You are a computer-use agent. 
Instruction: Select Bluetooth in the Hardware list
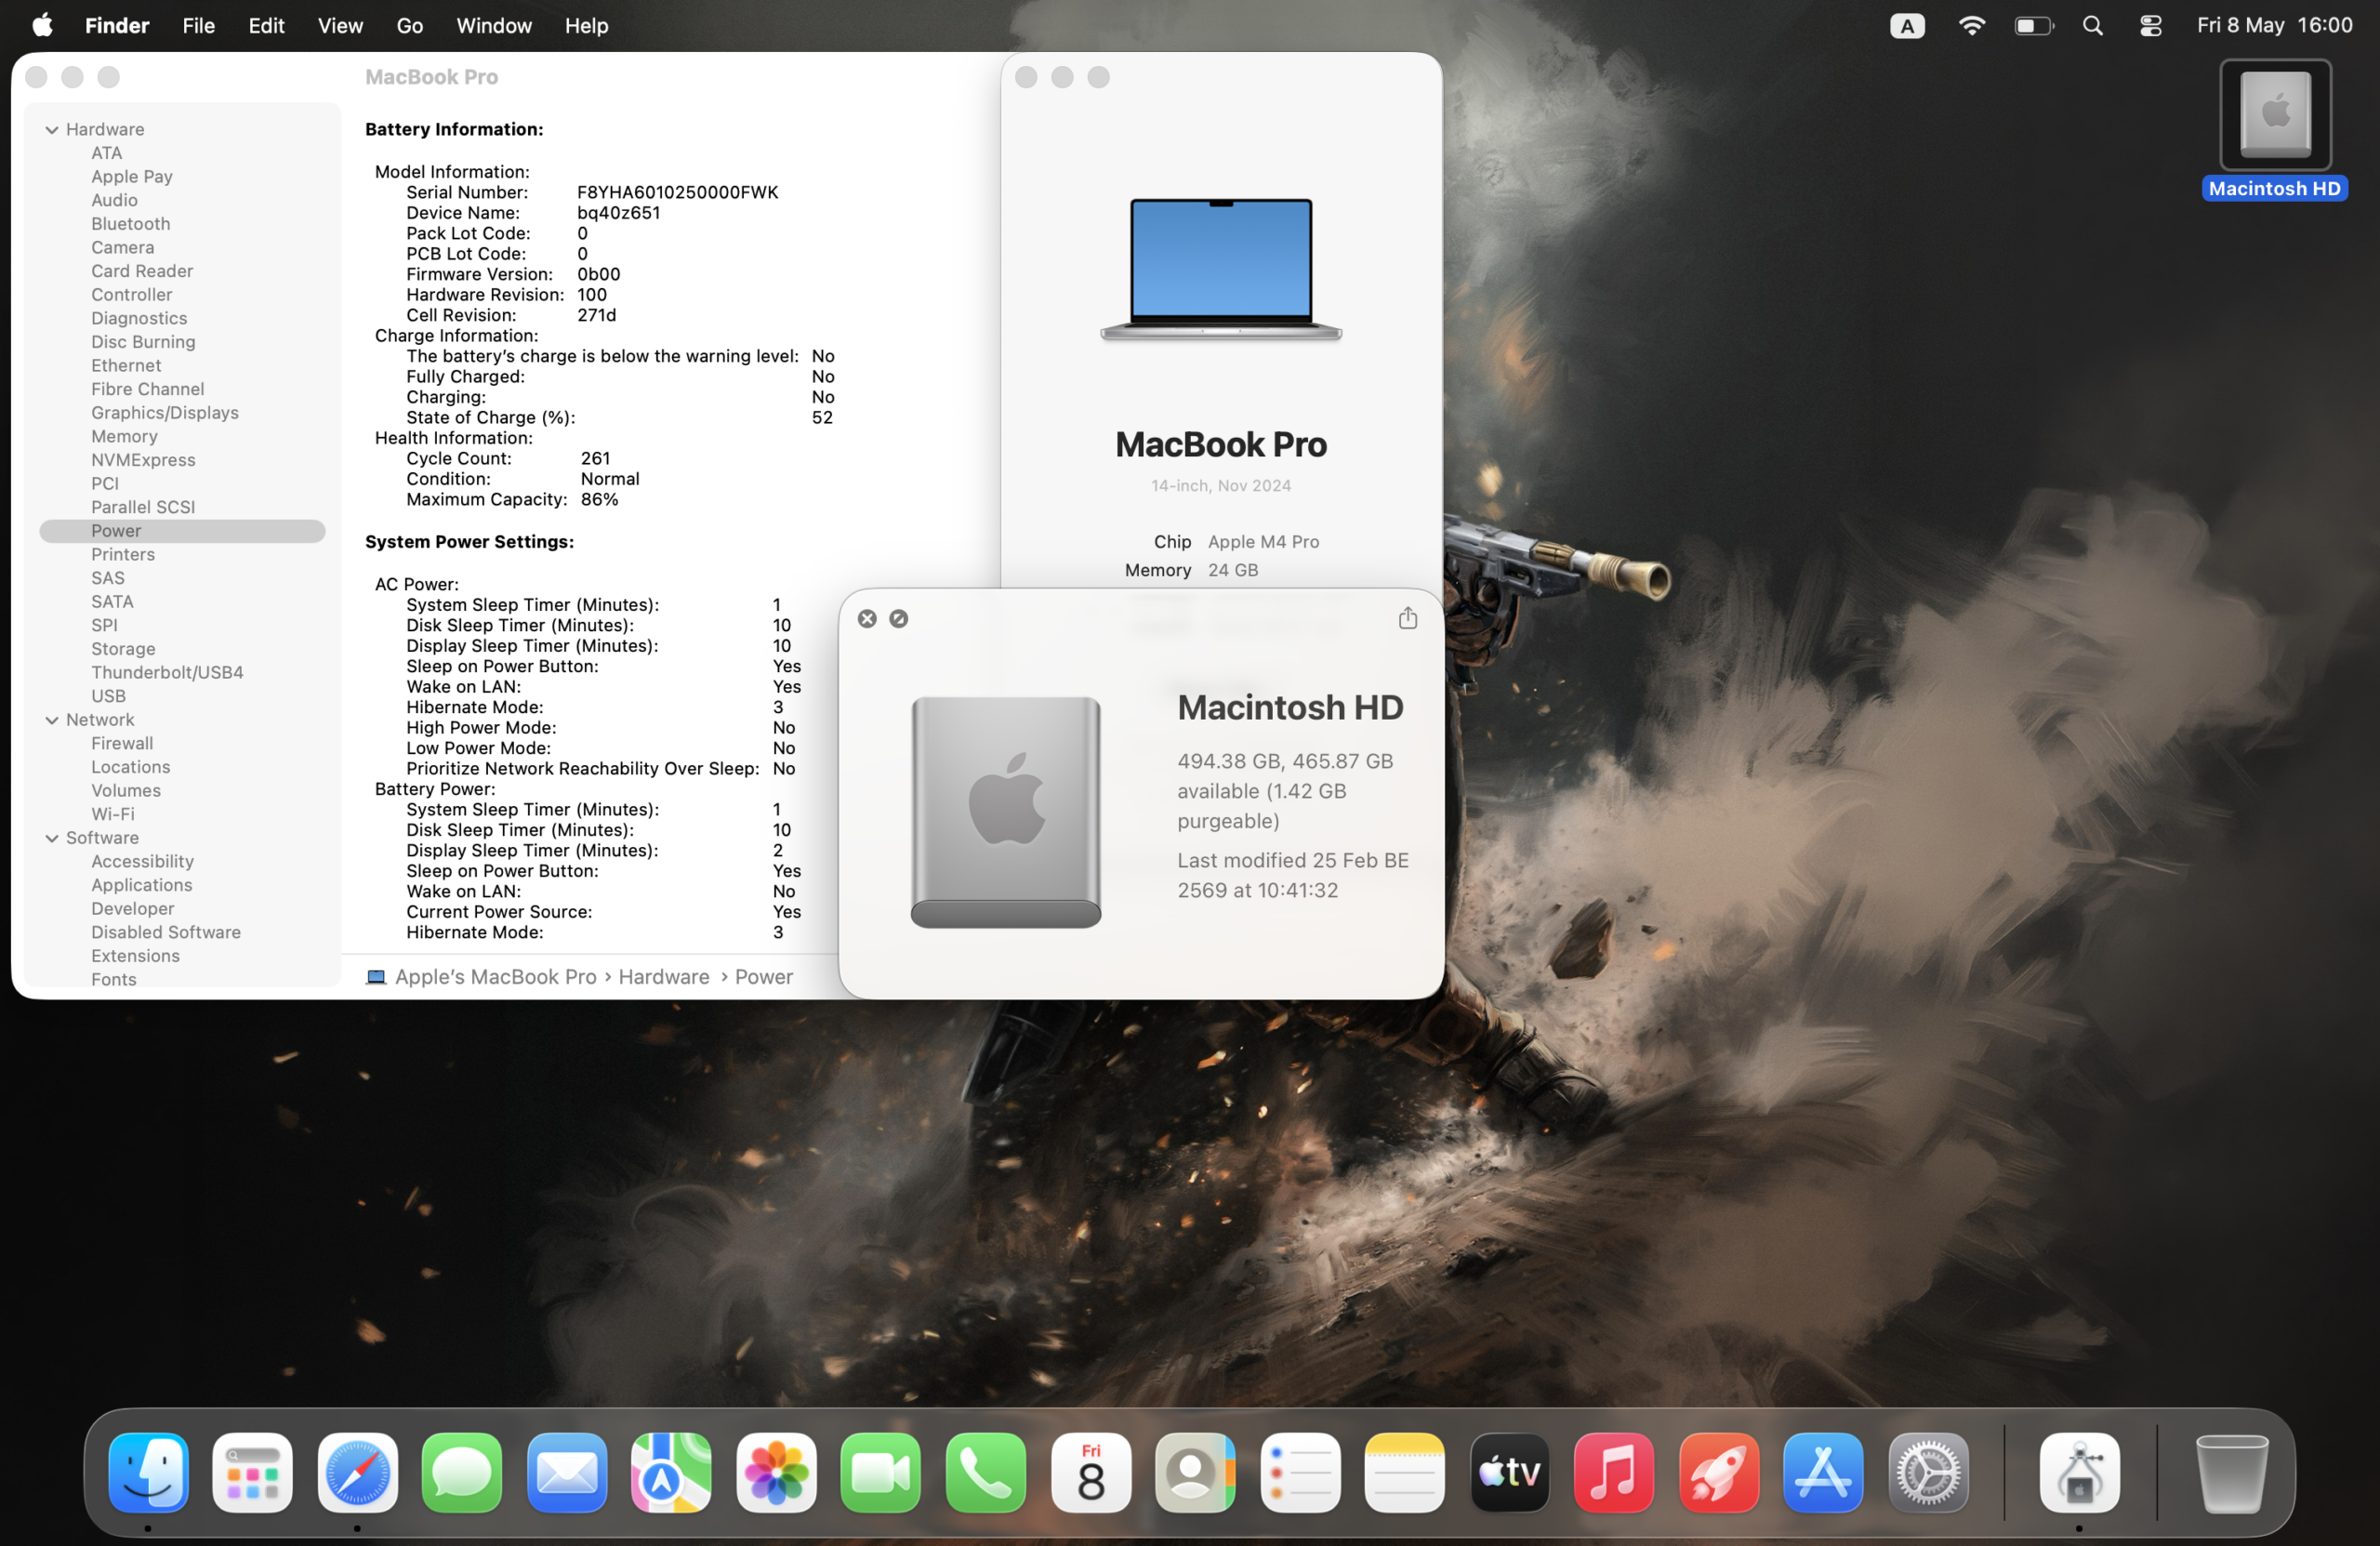130,224
